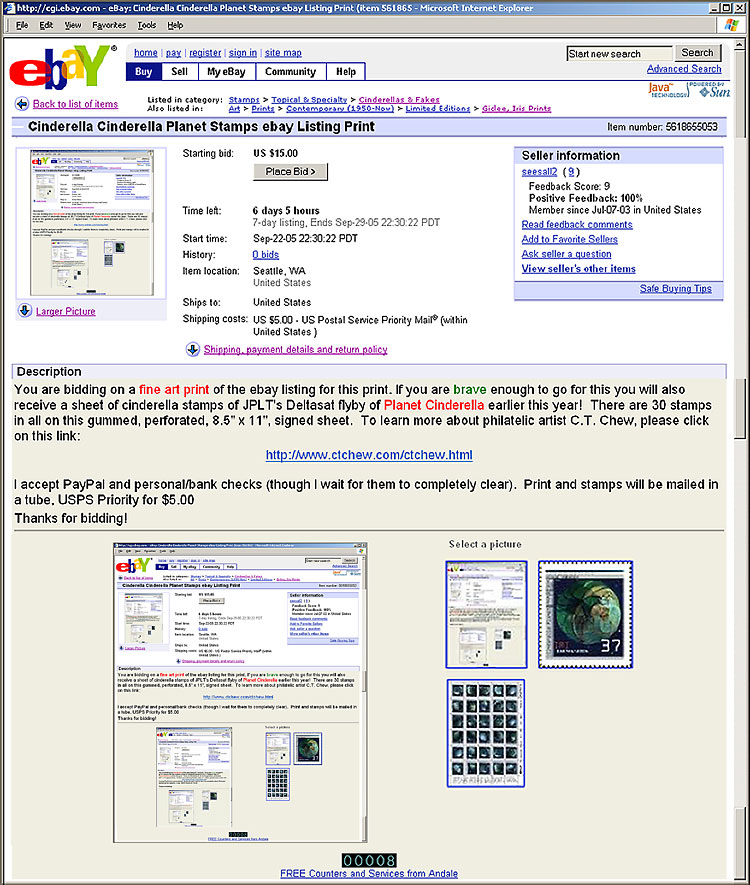Click Read feedback comments
The width and height of the screenshot is (750, 885).
(577, 225)
